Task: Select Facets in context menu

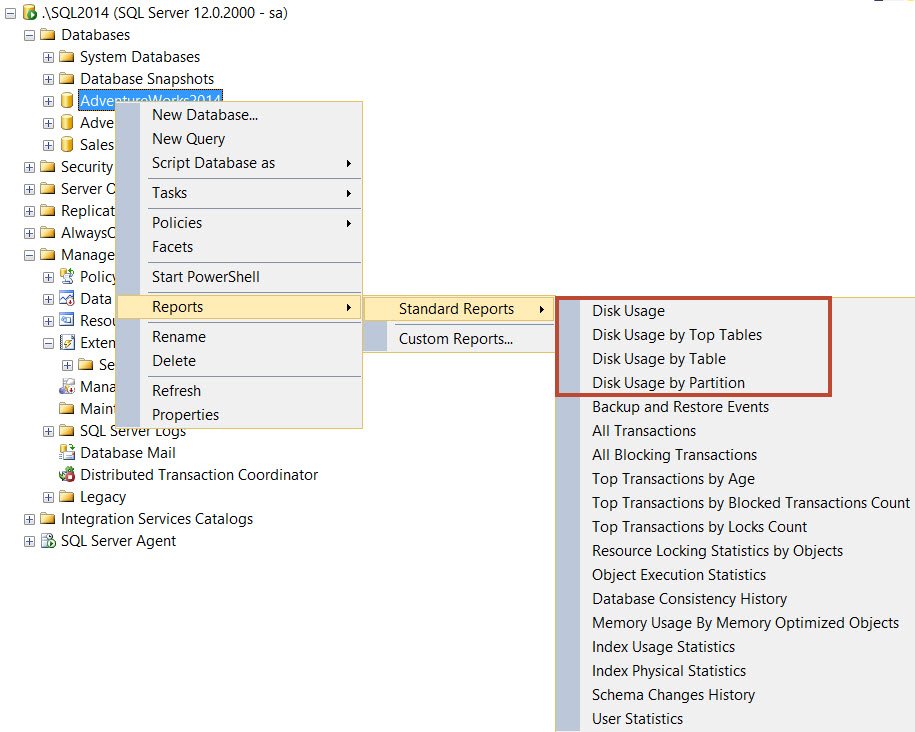Action: click(x=239, y=247)
